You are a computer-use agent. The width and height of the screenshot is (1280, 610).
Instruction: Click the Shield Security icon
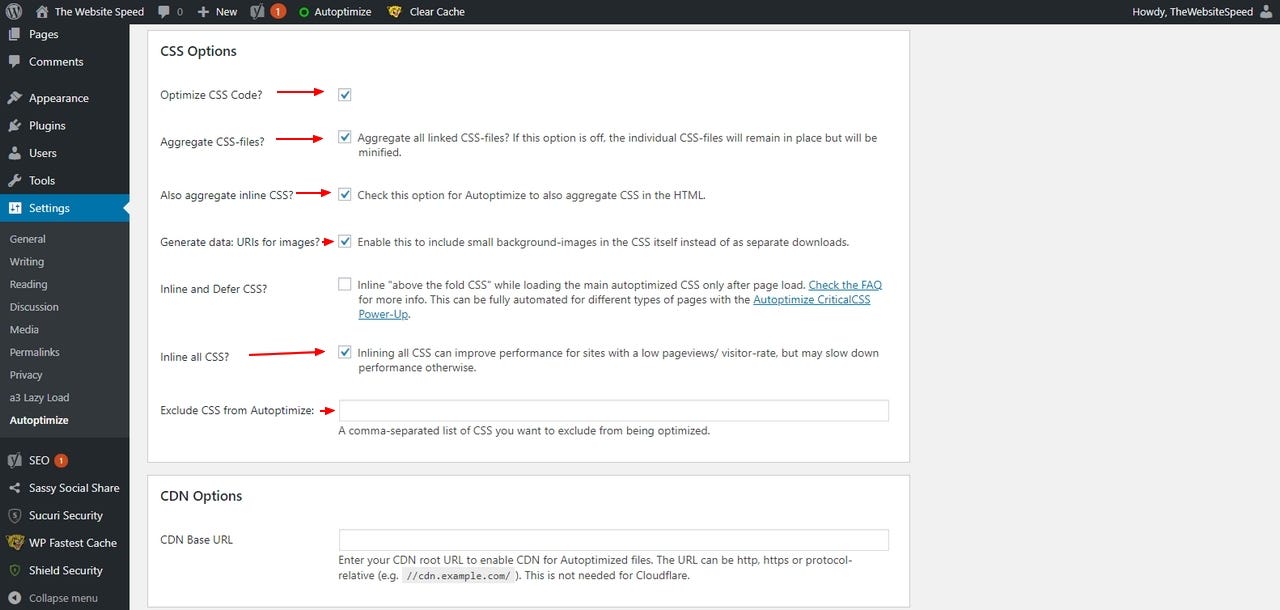14,571
